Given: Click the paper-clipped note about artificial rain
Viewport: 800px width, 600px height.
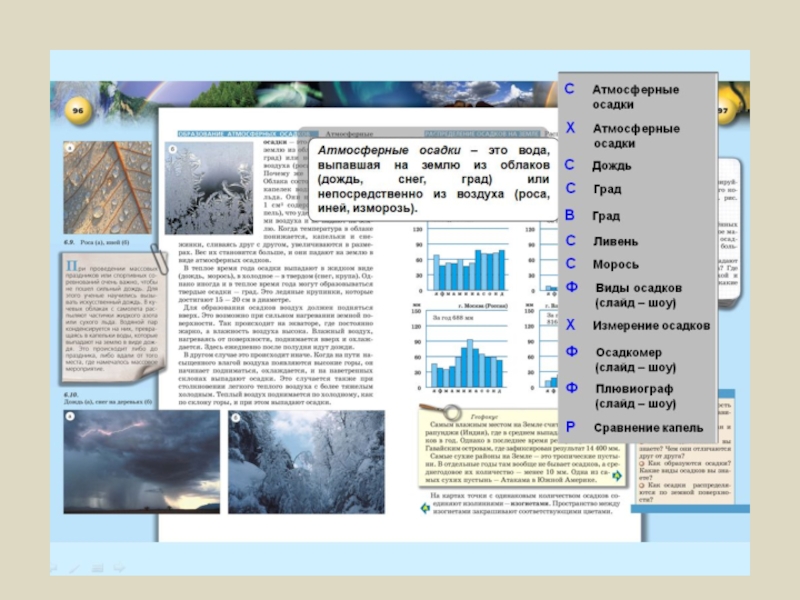Looking at the screenshot, I should pos(112,319).
